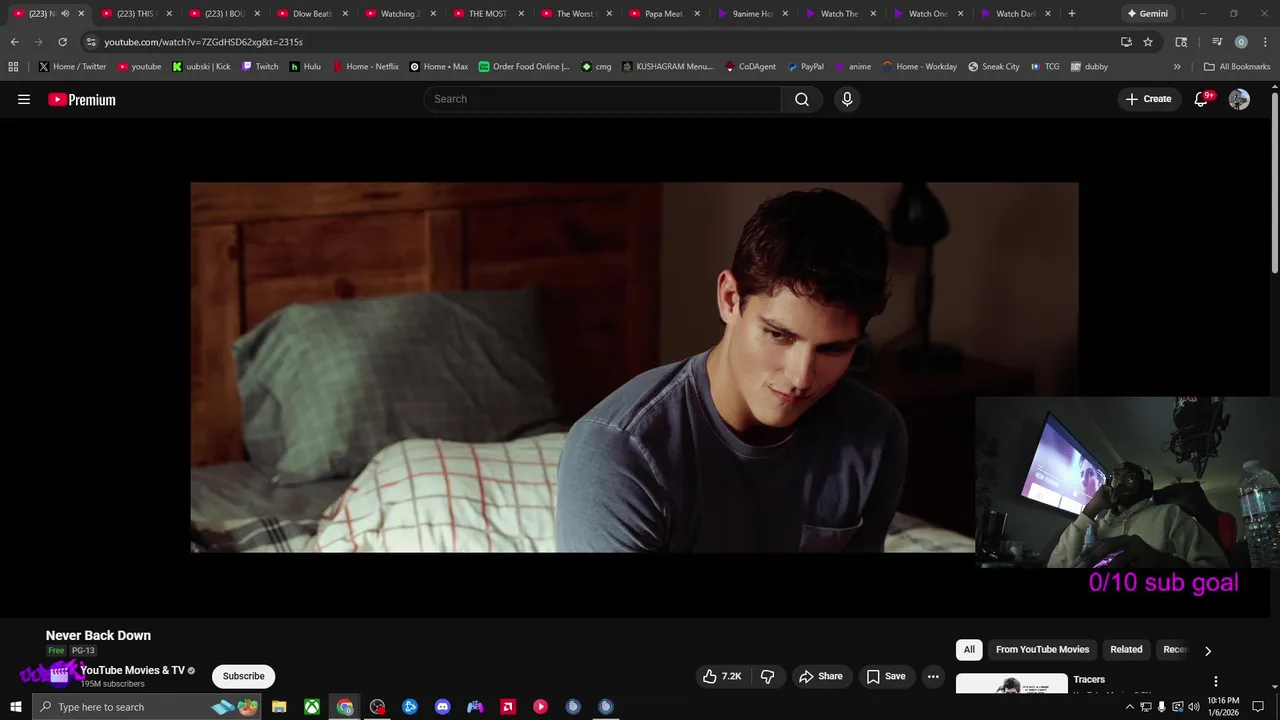
Task: Open the Hulu bookmark
Action: click(305, 66)
